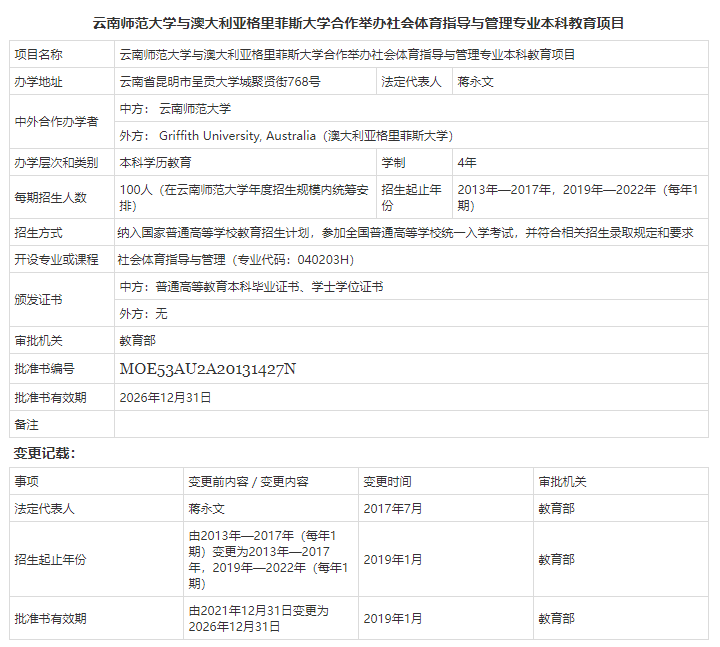Select '批准书有效期' label in the main table
720x647 pixels.
pyautogui.click(x=51, y=398)
